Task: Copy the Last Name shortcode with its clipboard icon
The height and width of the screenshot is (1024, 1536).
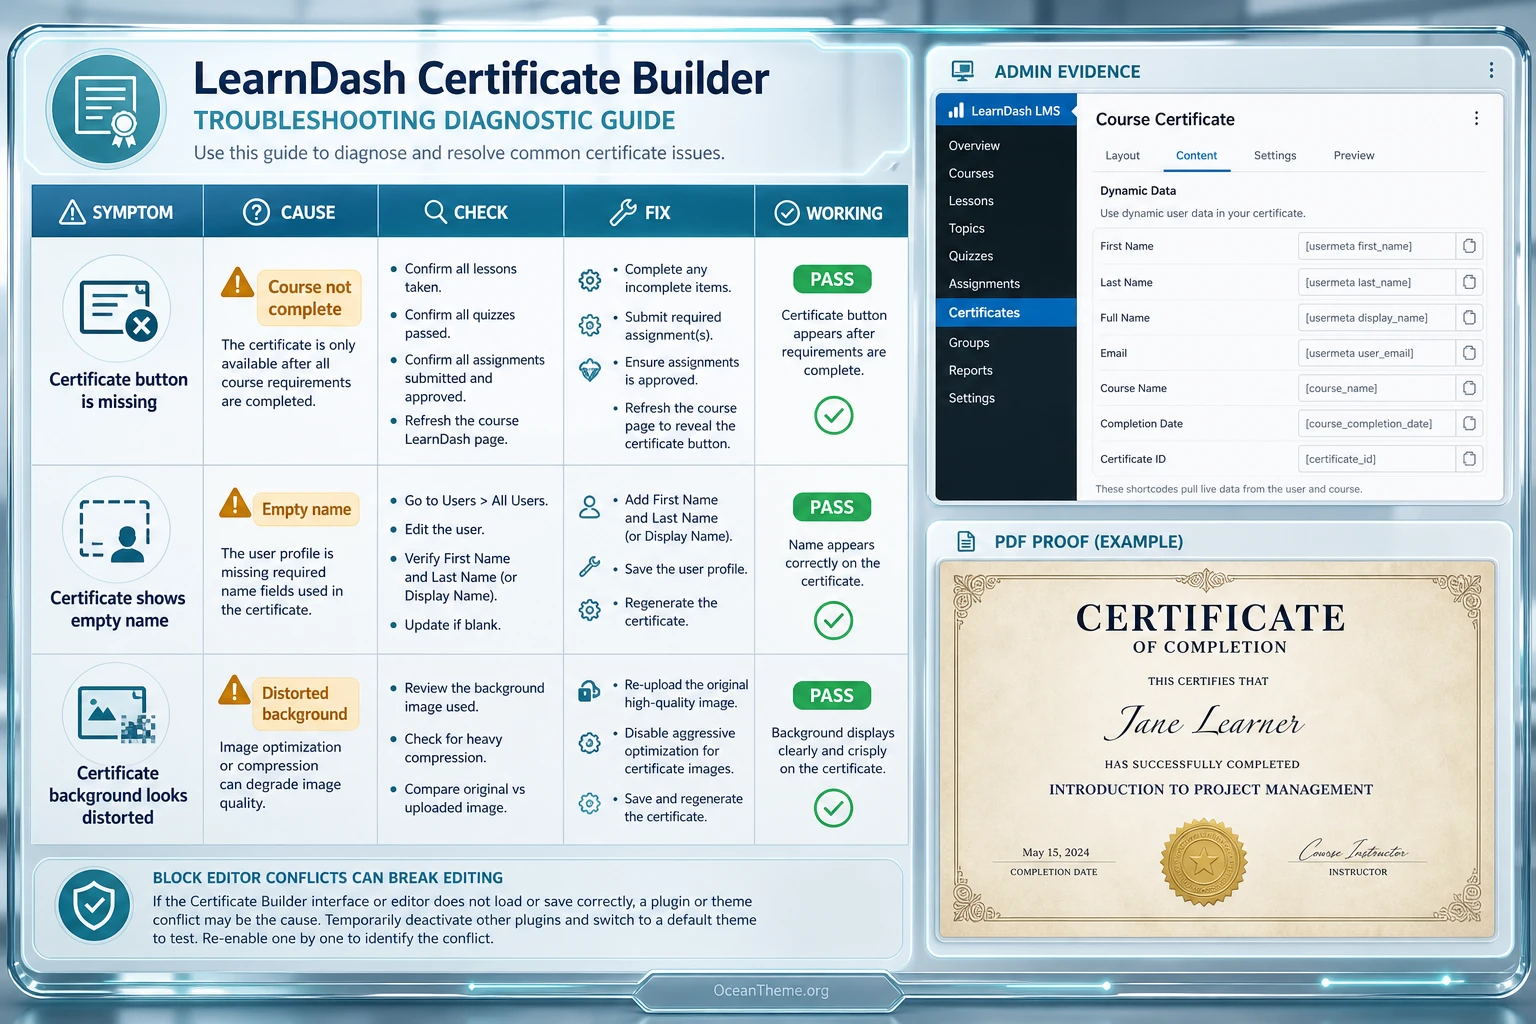Action: 1469,282
